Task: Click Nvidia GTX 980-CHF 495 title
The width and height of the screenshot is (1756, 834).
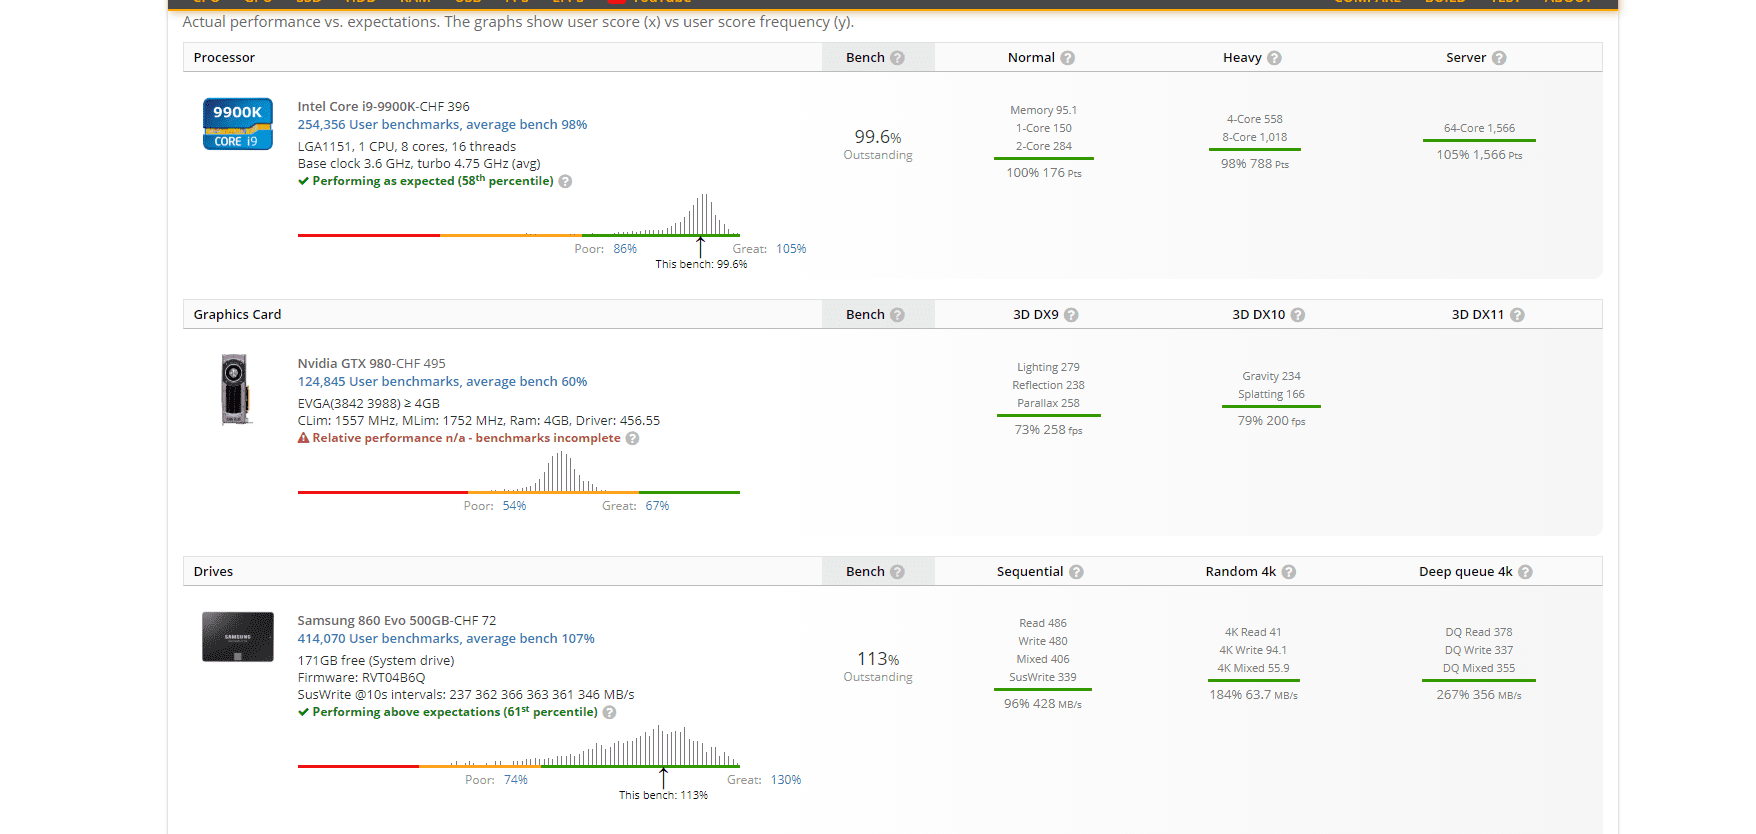Action: (x=371, y=364)
